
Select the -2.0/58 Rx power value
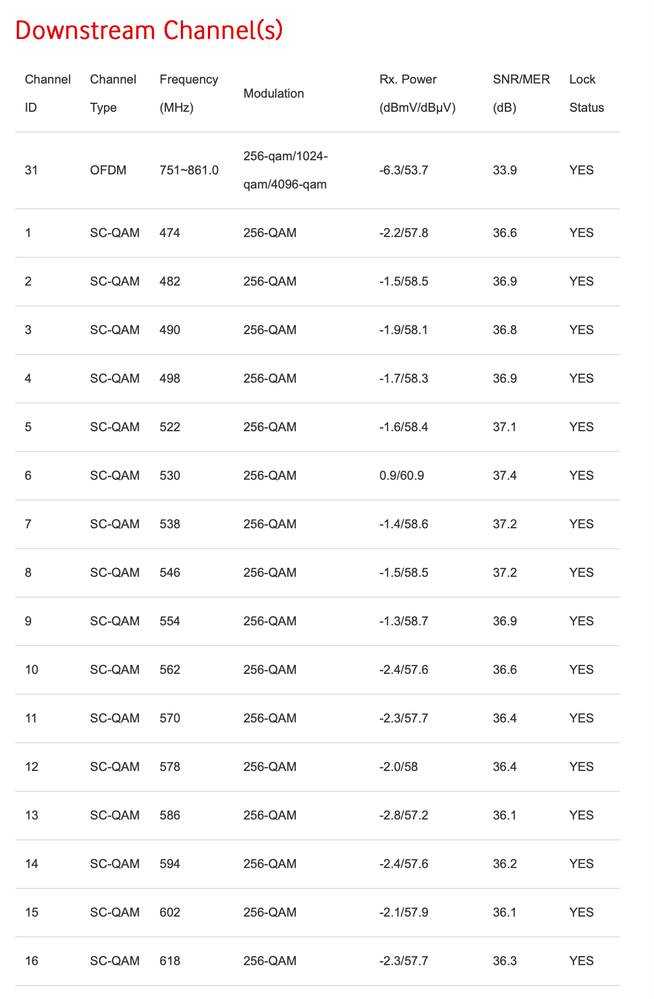tap(401, 767)
